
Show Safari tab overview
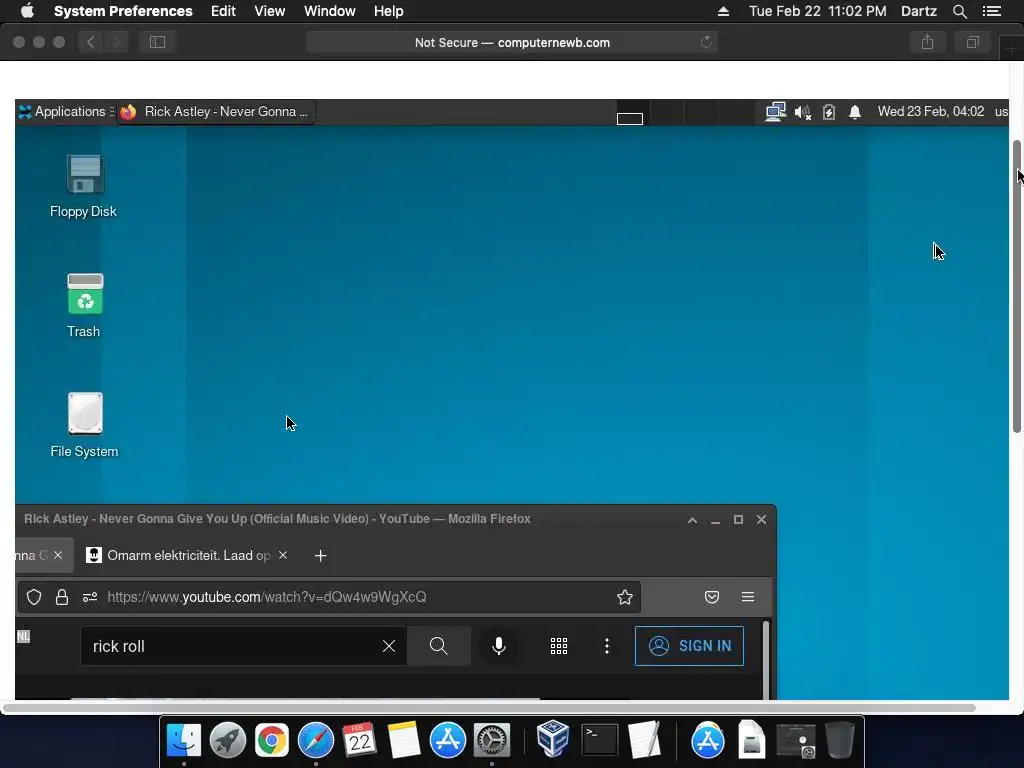(x=973, y=42)
